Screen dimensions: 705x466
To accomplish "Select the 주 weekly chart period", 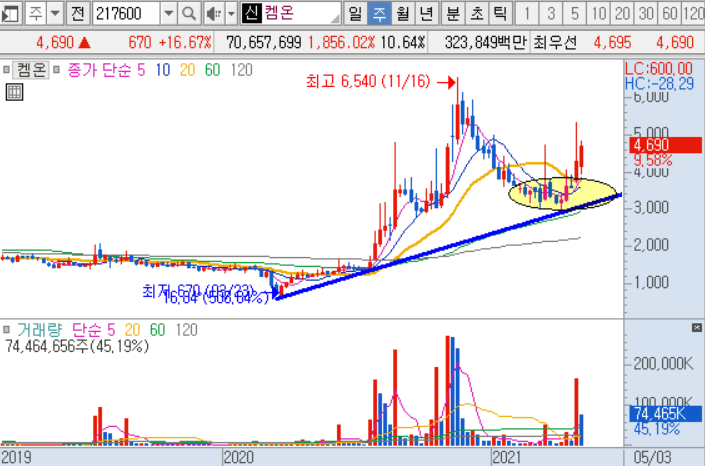I will 379,13.
